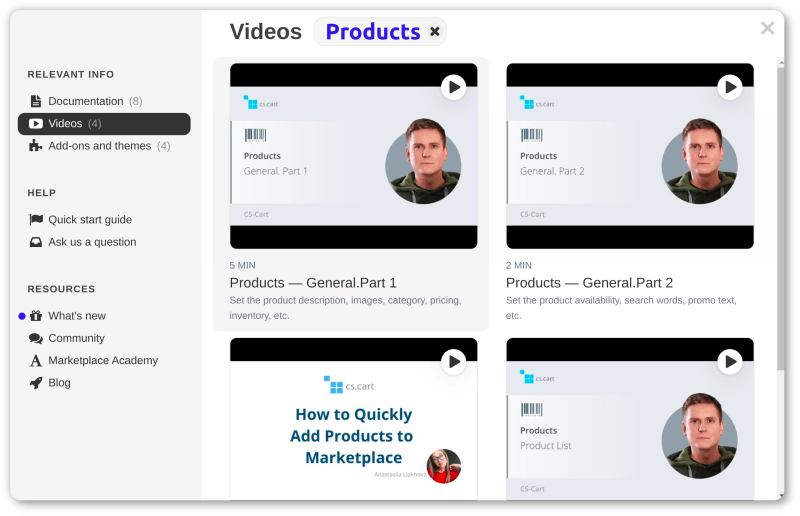Viewport: 800px width, 516px height.
Task: Click the Add-ons puzzle piece icon
Action: tap(36, 146)
